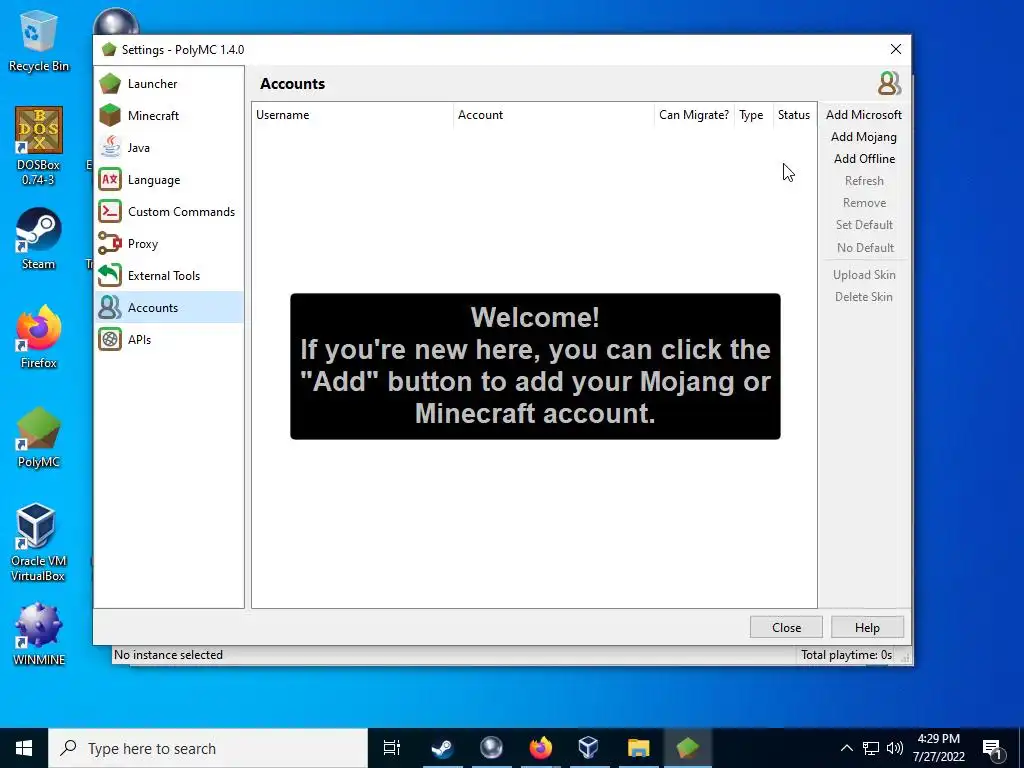
Task: Open the network status tray icon
Action: [x=871, y=748]
